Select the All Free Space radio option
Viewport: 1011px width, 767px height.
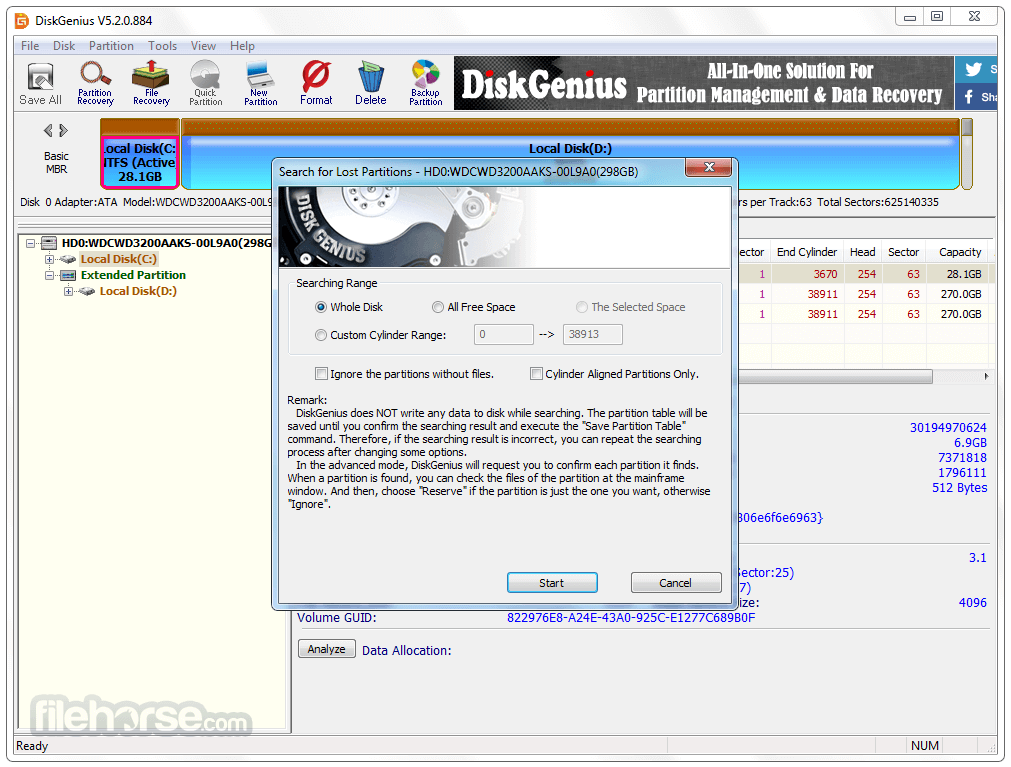[x=438, y=307]
